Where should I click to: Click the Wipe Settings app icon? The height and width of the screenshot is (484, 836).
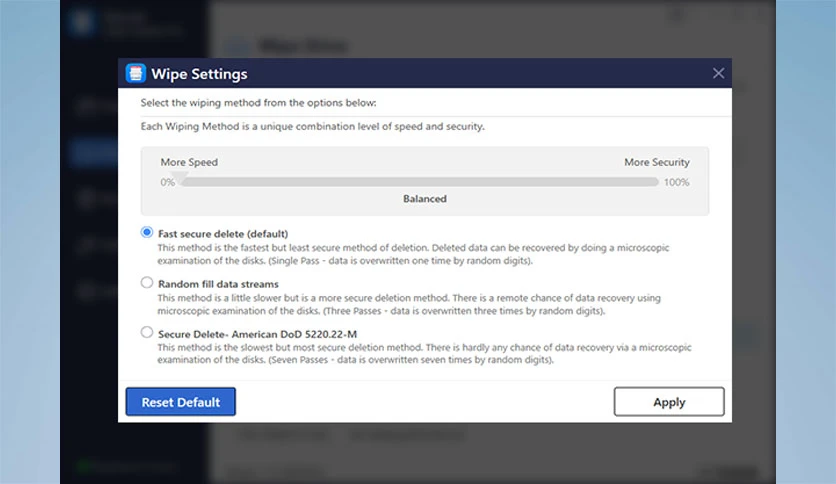pyautogui.click(x=135, y=74)
